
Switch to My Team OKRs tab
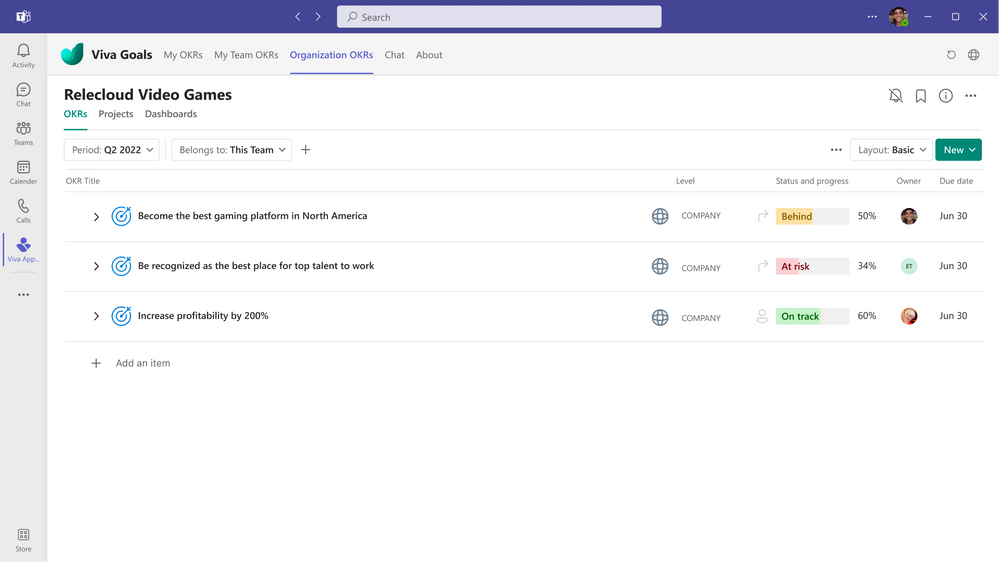click(246, 55)
